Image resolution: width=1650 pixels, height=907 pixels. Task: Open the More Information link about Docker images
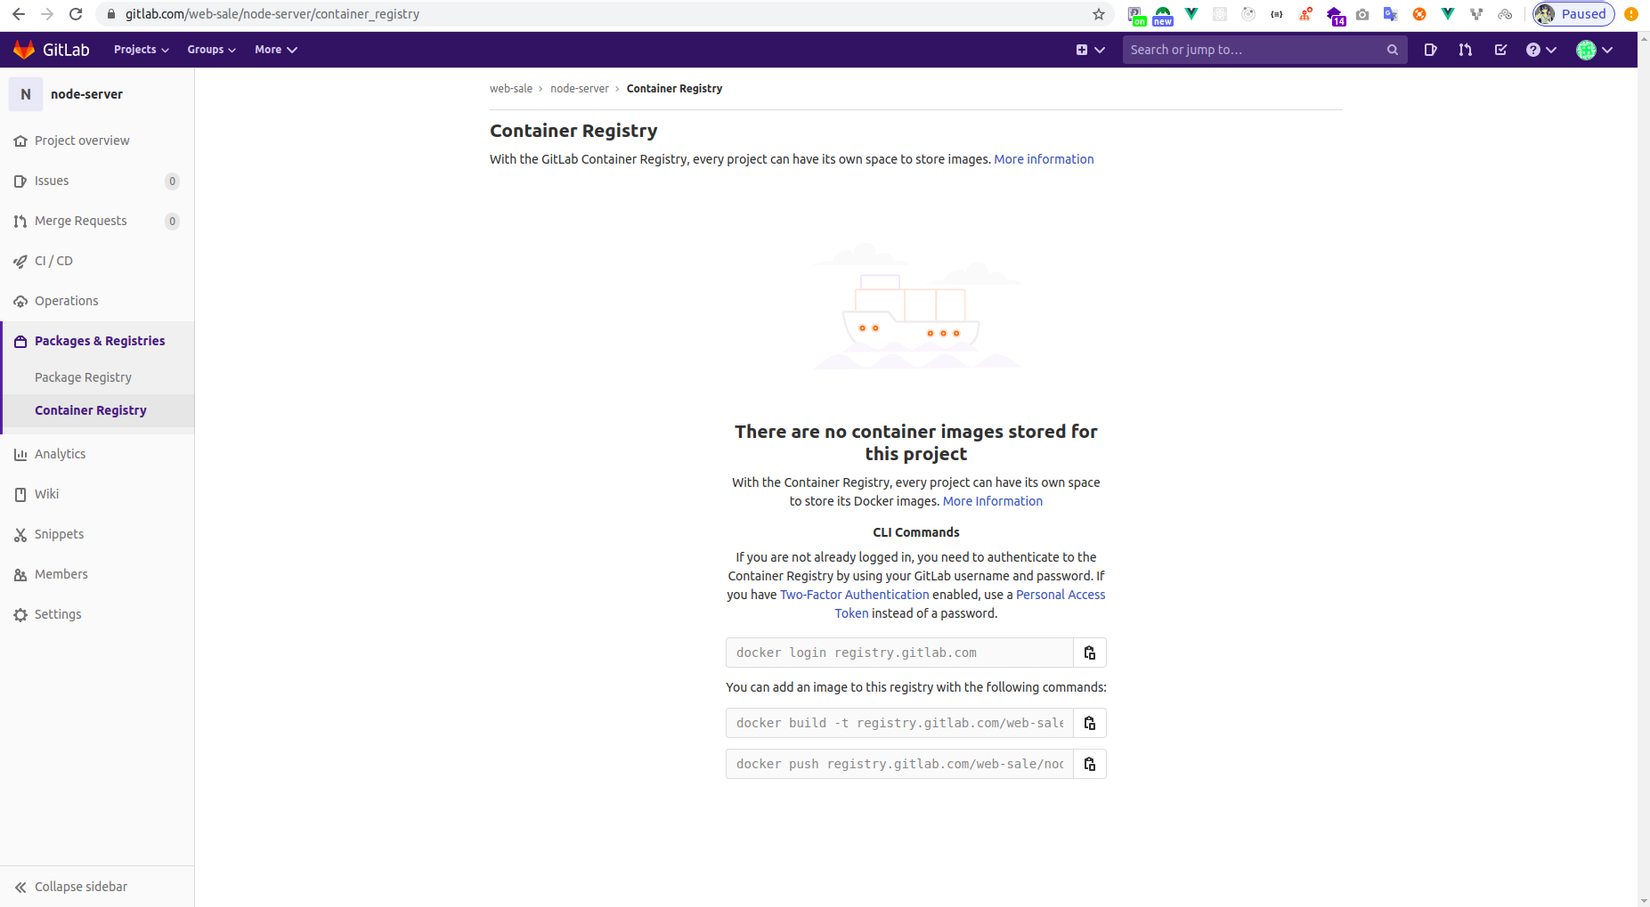point(992,501)
